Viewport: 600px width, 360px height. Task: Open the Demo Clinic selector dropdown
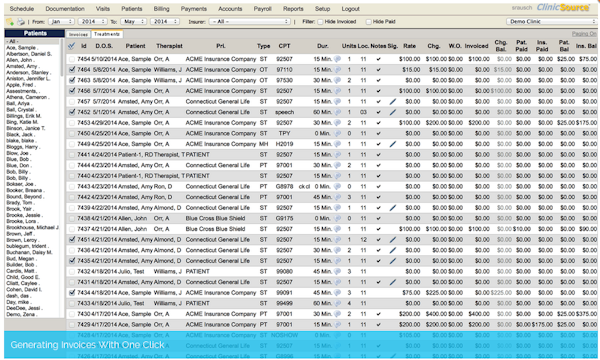pyautogui.click(x=551, y=21)
